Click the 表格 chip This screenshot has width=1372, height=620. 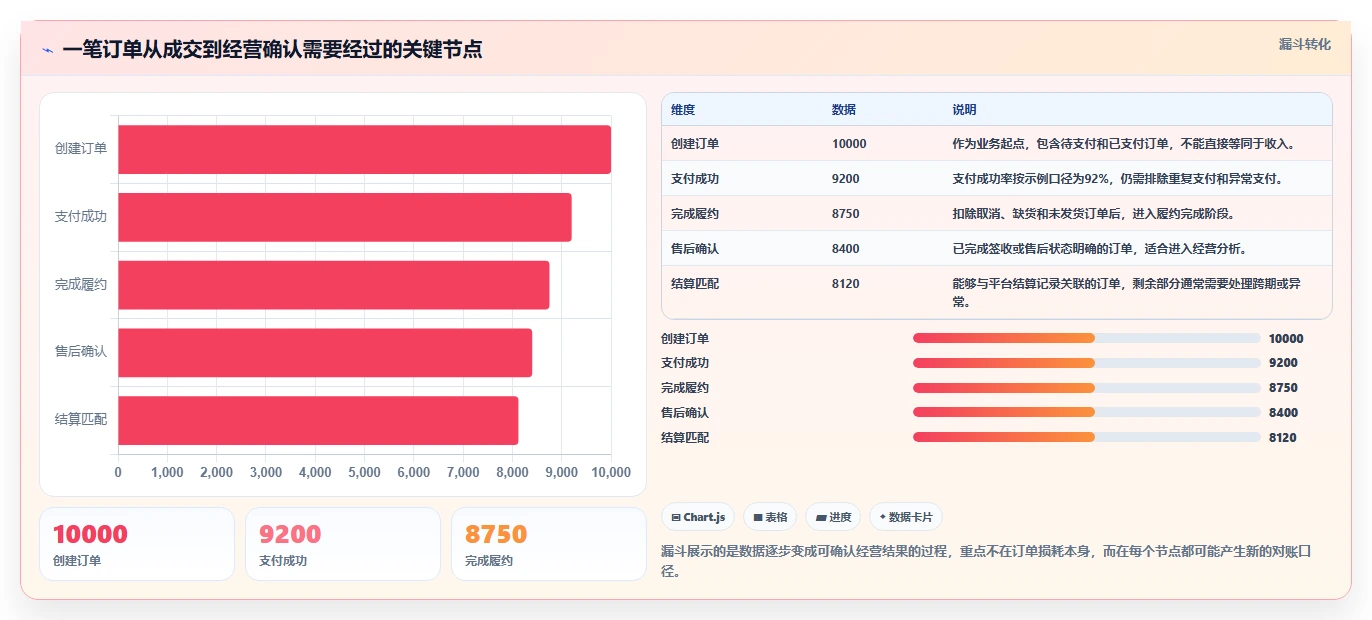770,517
